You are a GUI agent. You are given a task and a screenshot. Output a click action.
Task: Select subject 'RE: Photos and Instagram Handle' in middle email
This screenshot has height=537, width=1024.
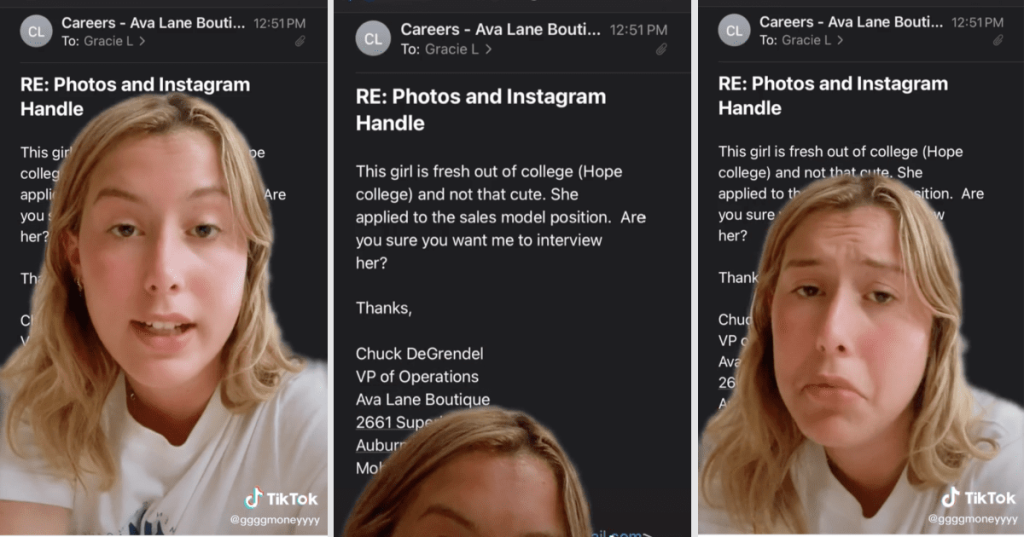coord(481,110)
